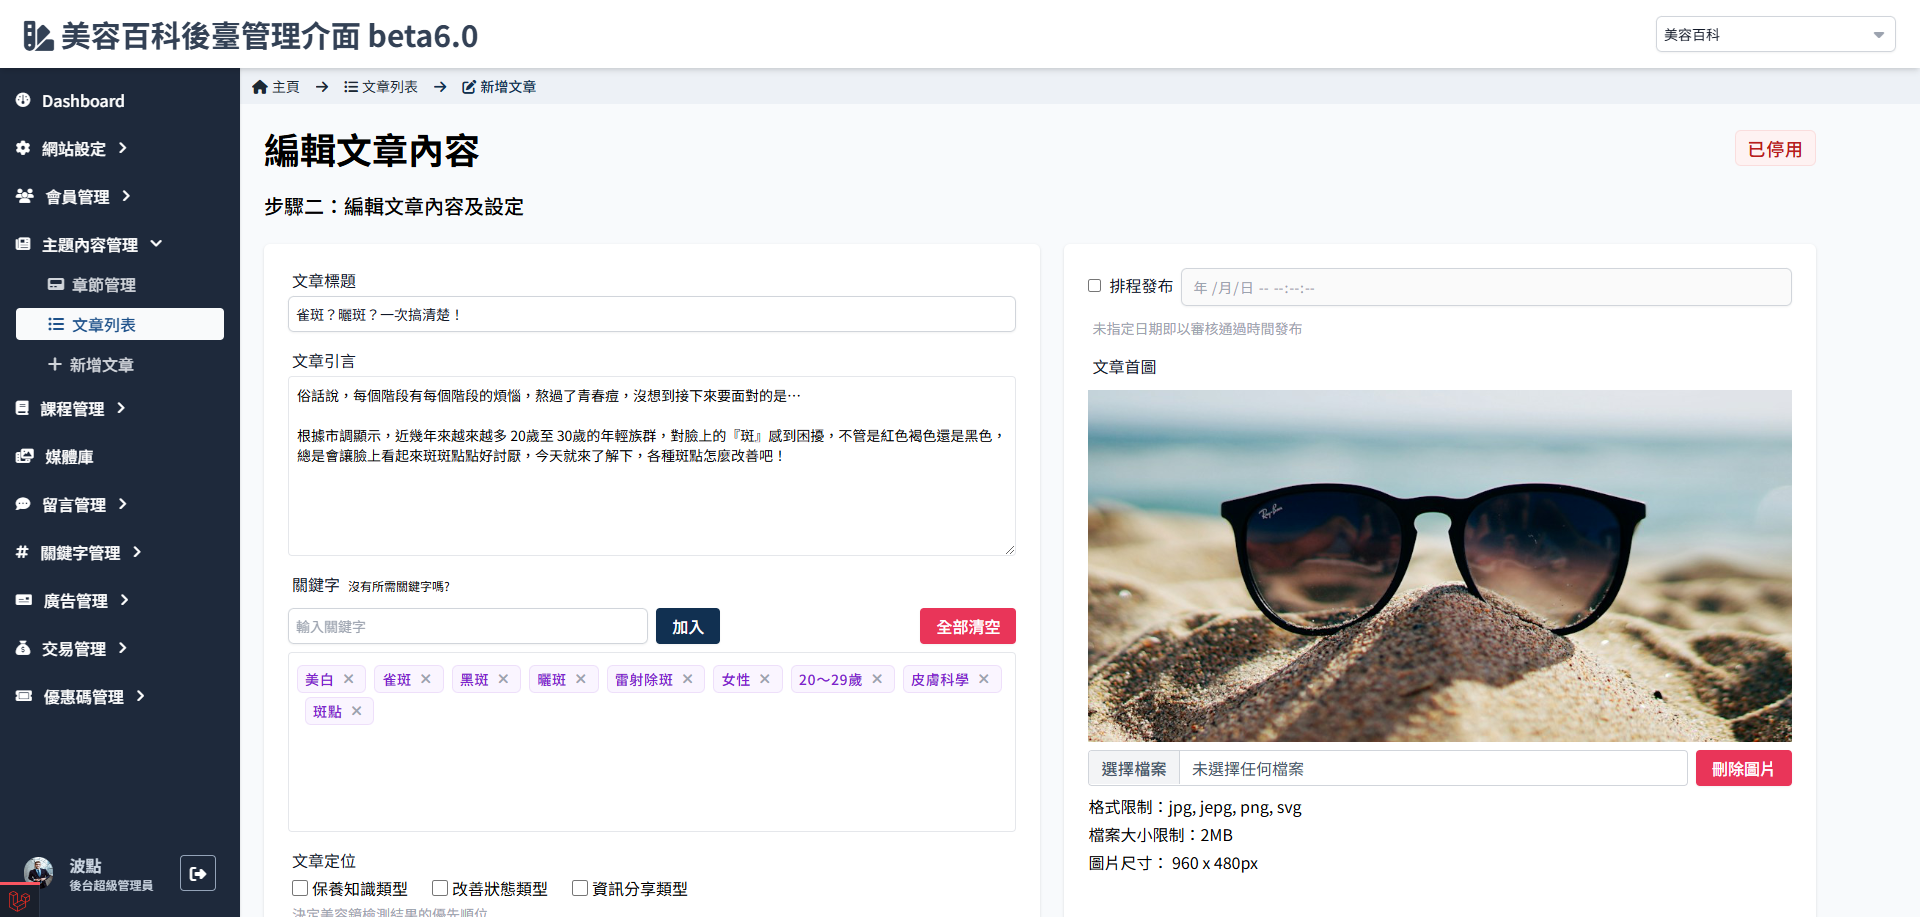The width and height of the screenshot is (1920, 917).
Task: Enable the 排程發布 checkbox
Action: point(1095,286)
